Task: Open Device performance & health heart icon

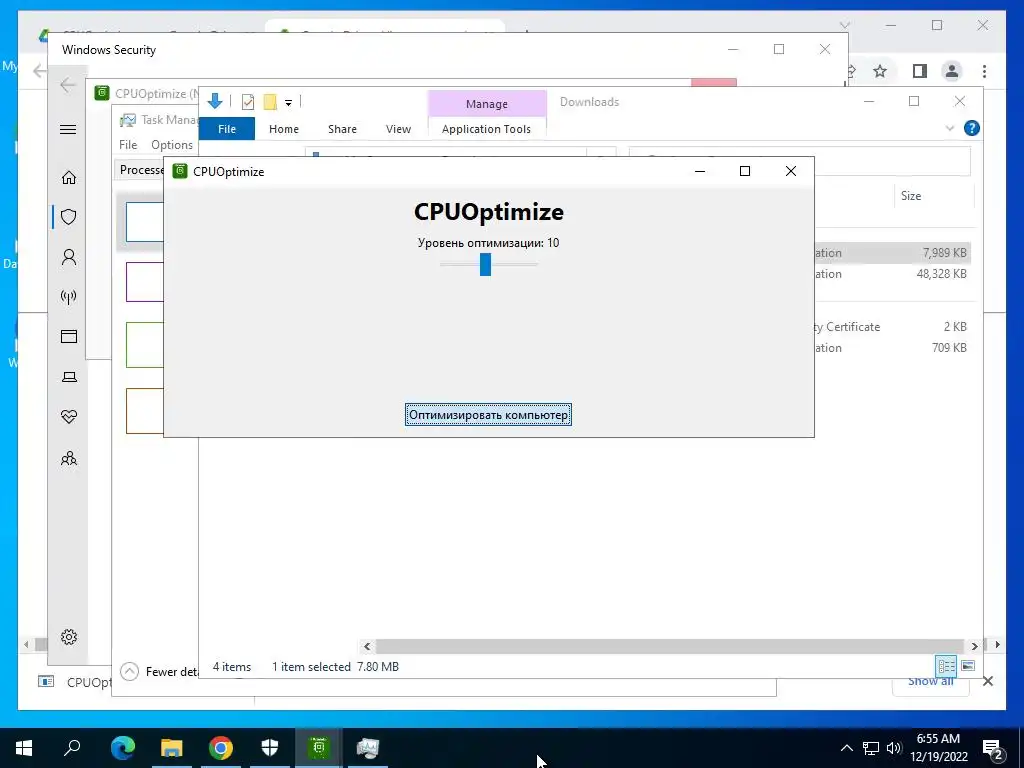Action: (x=69, y=417)
